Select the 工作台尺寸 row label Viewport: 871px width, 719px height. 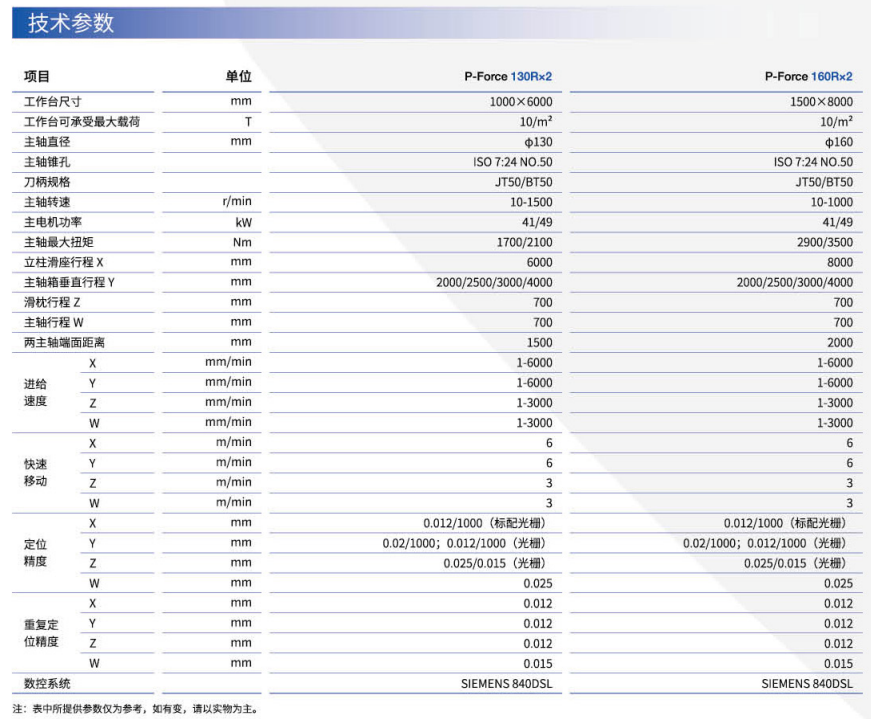coord(52,102)
